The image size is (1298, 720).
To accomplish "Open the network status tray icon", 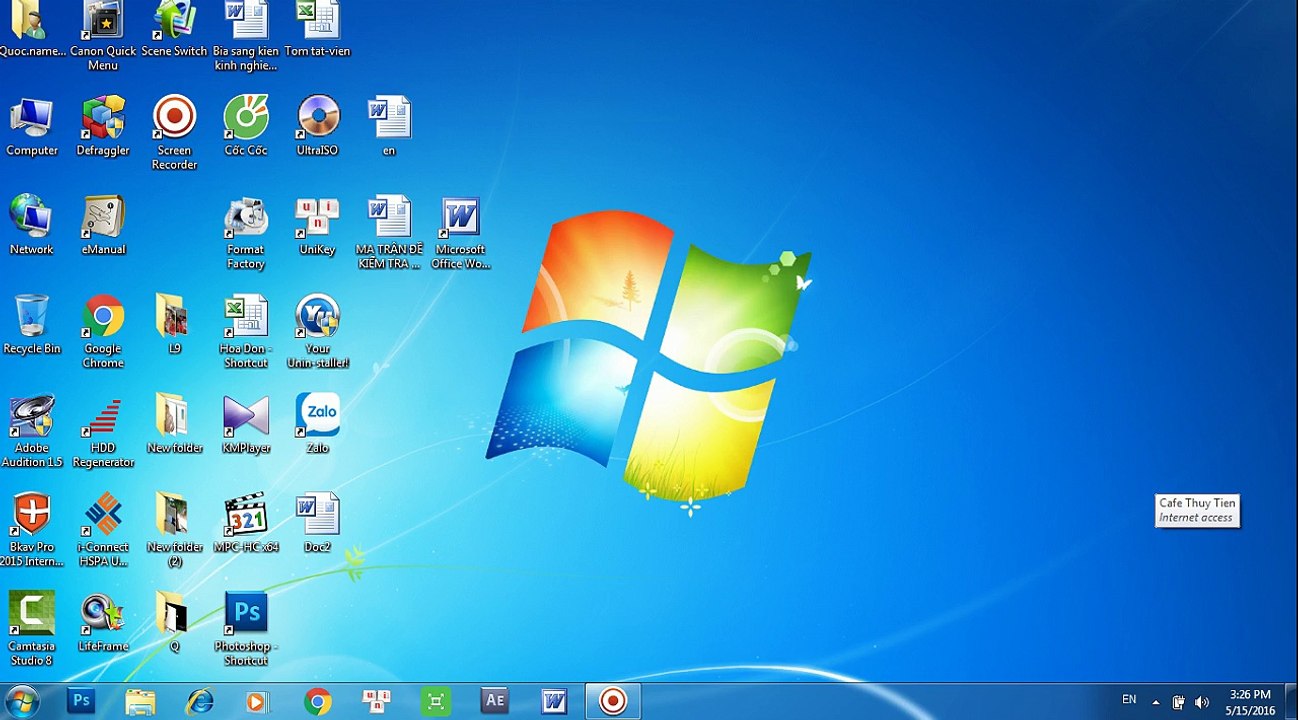I will [x=1179, y=702].
